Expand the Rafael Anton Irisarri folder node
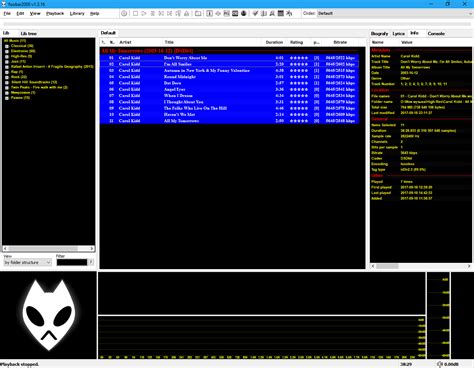This screenshot has height=368, width=474. point(7,67)
